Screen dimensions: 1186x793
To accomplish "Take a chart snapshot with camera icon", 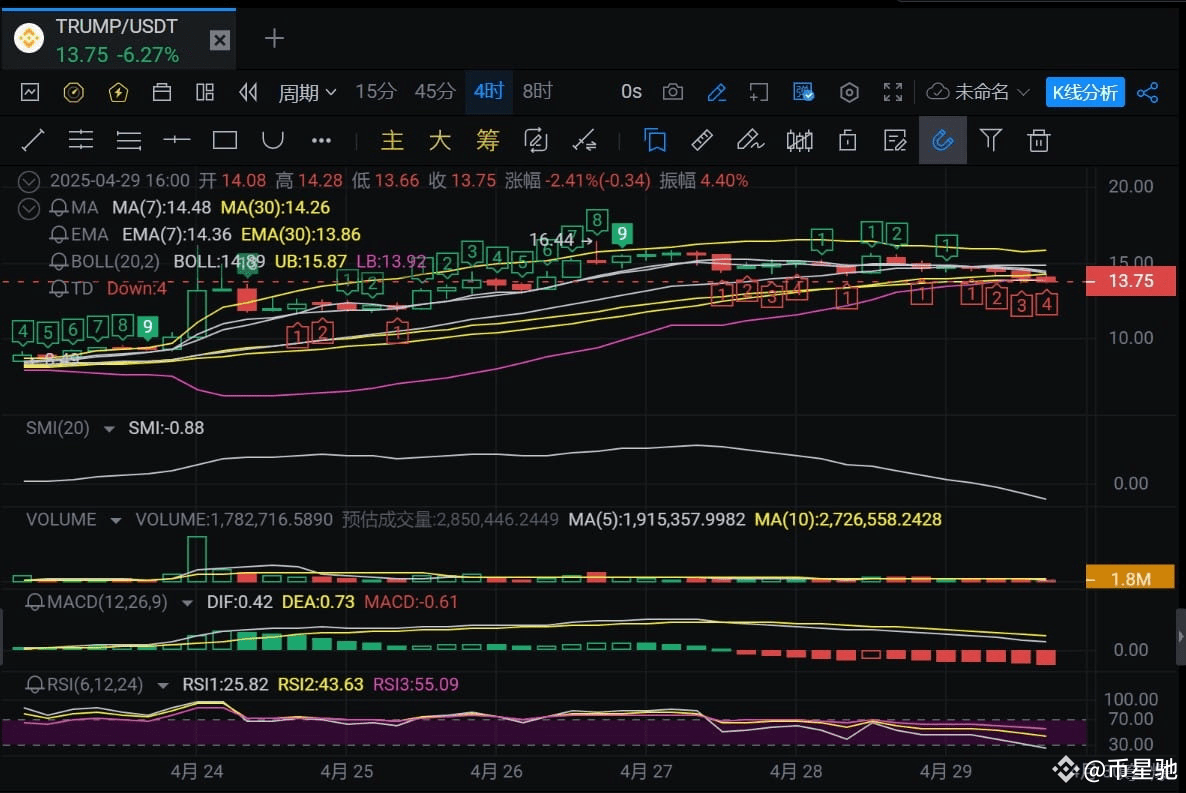I will pyautogui.click(x=672, y=92).
